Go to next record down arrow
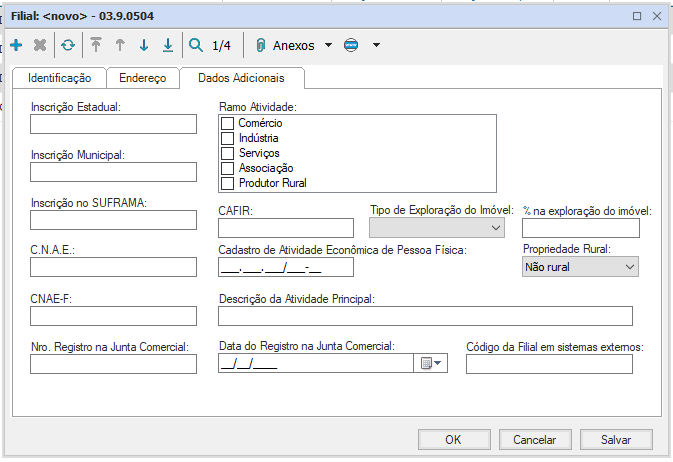The image size is (673, 462). [x=144, y=45]
